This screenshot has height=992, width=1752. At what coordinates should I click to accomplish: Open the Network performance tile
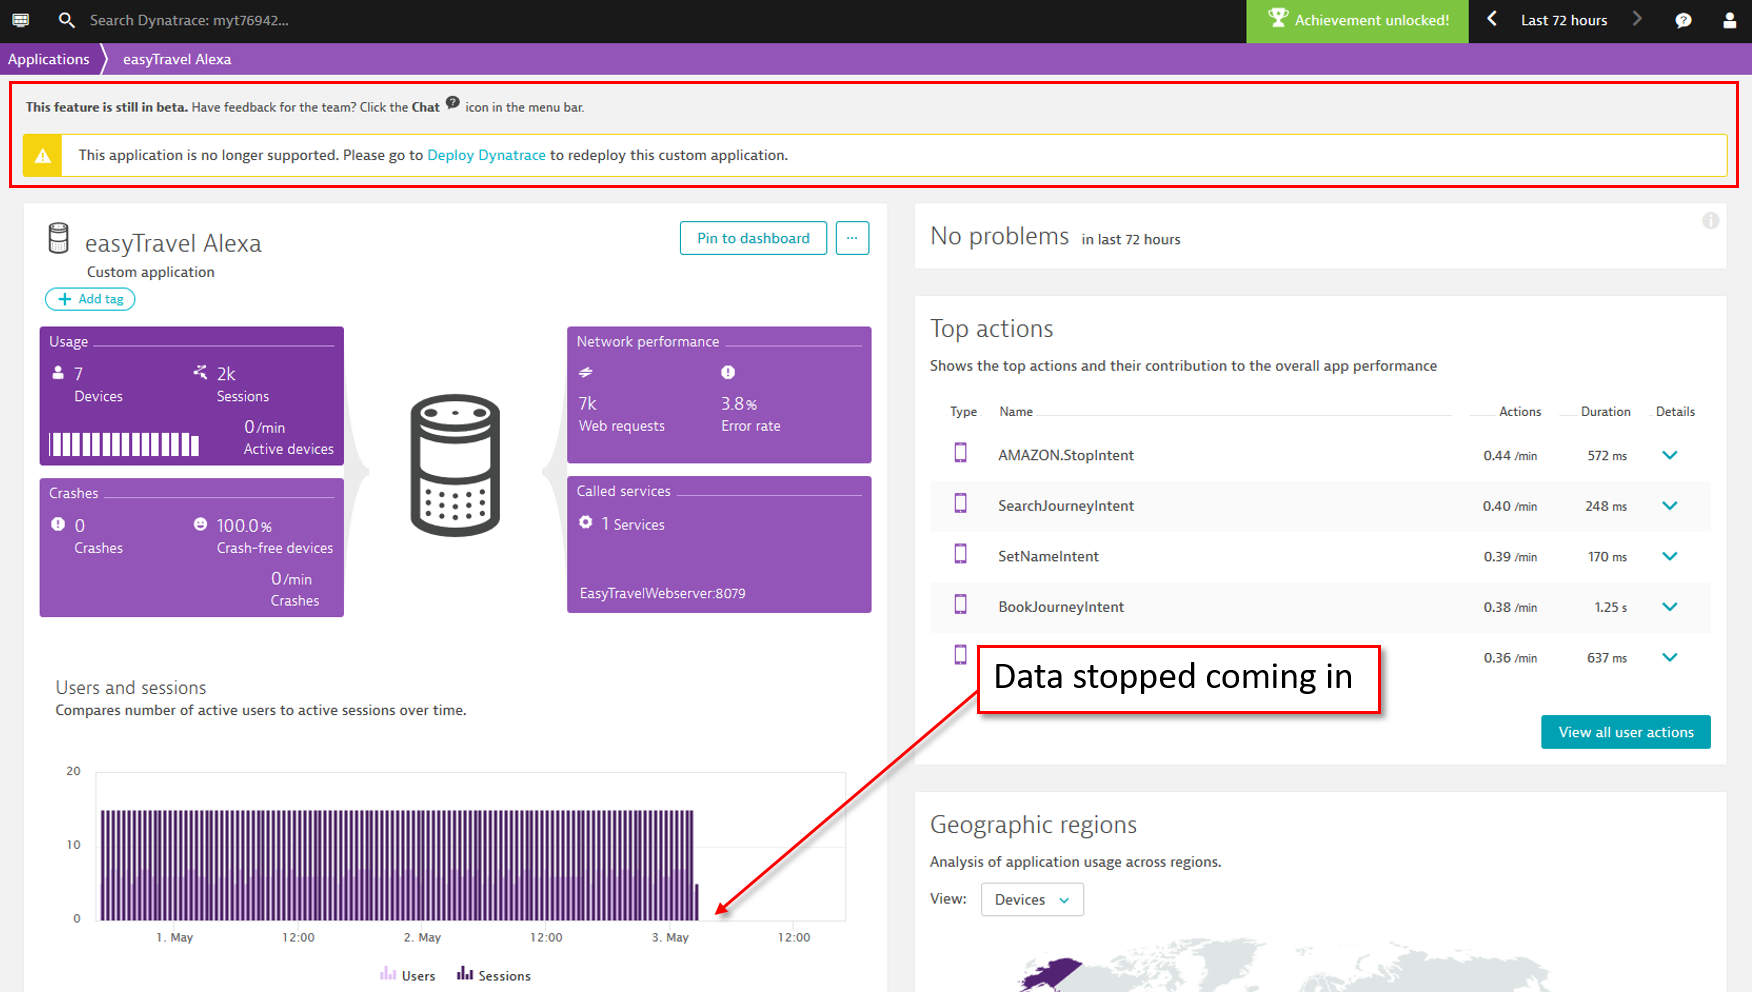point(719,395)
